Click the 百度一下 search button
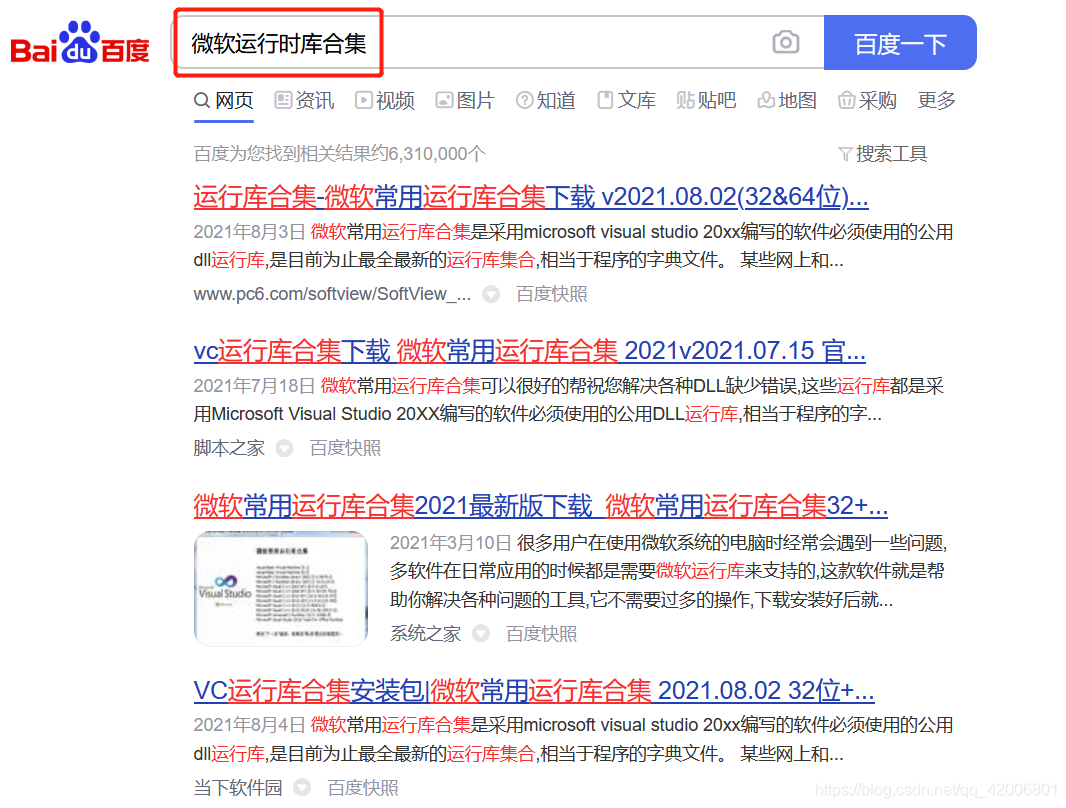 (900, 43)
